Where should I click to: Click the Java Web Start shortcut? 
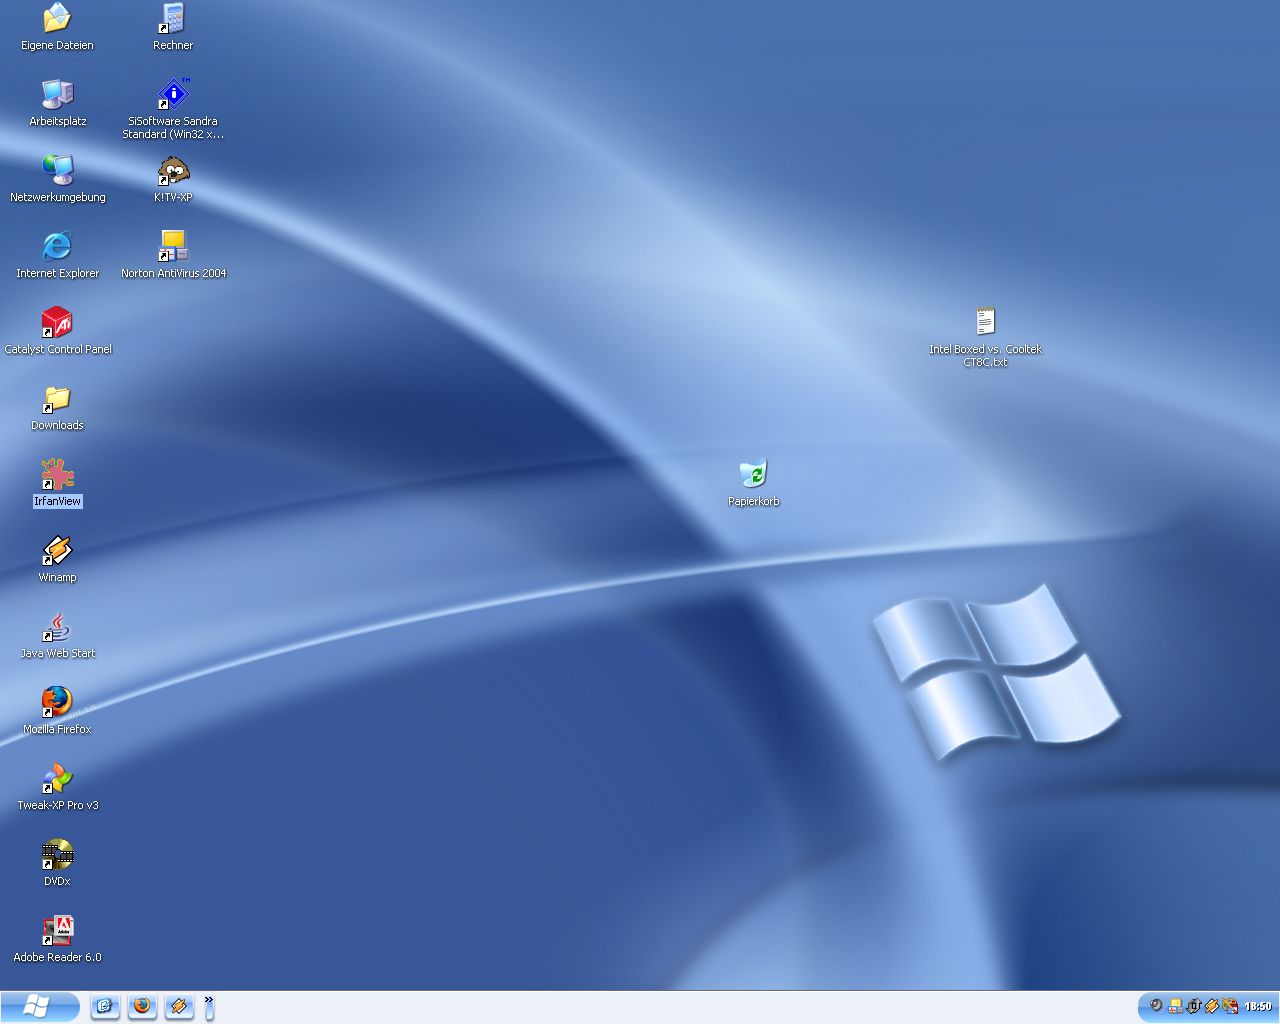pyautogui.click(x=57, y=627)
